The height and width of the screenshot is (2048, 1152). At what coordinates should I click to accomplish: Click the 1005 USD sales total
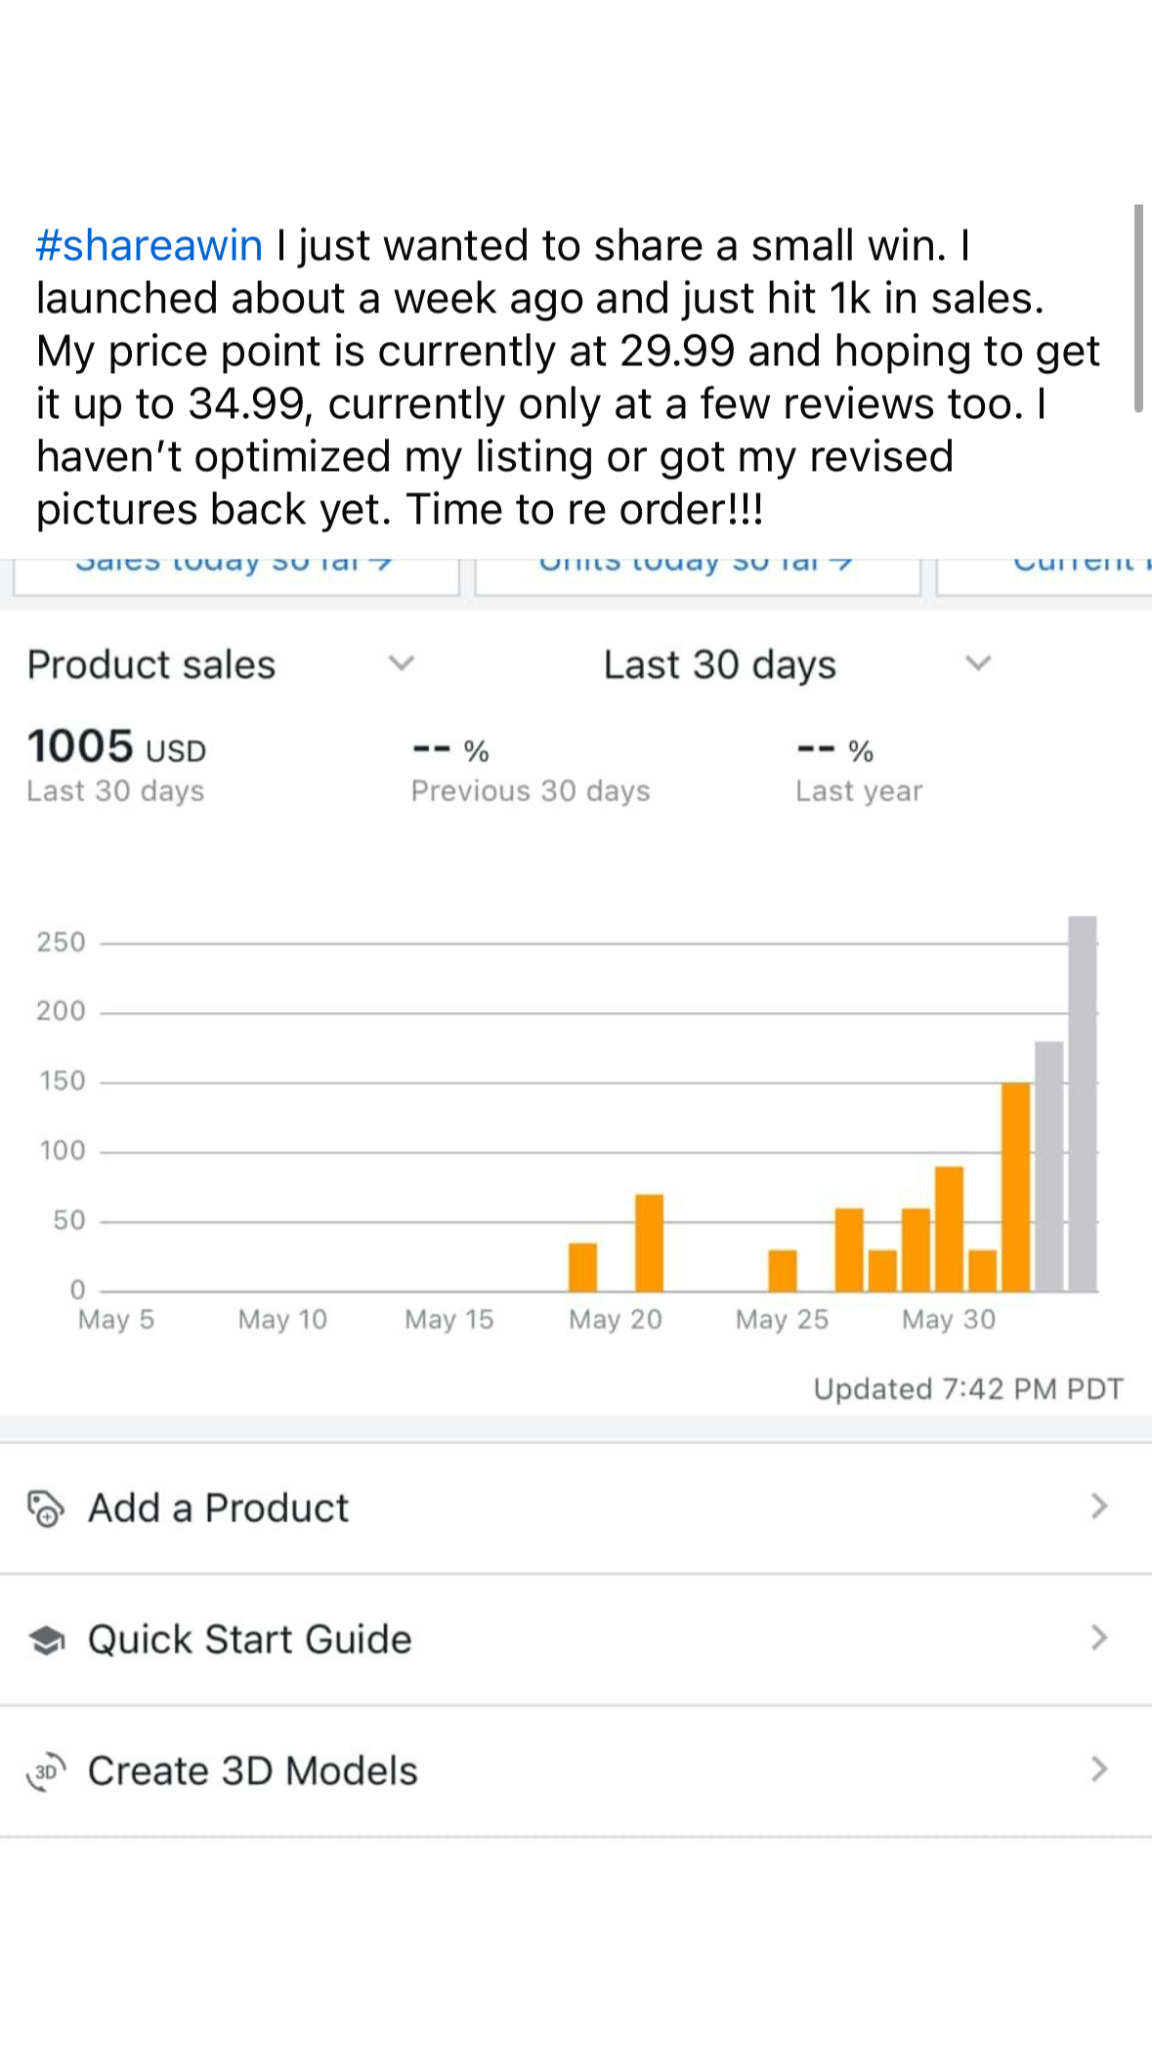116,748
